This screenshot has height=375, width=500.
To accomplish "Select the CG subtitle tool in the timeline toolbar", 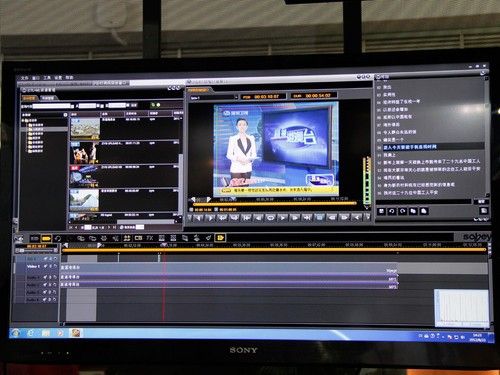I will [138, 238].
